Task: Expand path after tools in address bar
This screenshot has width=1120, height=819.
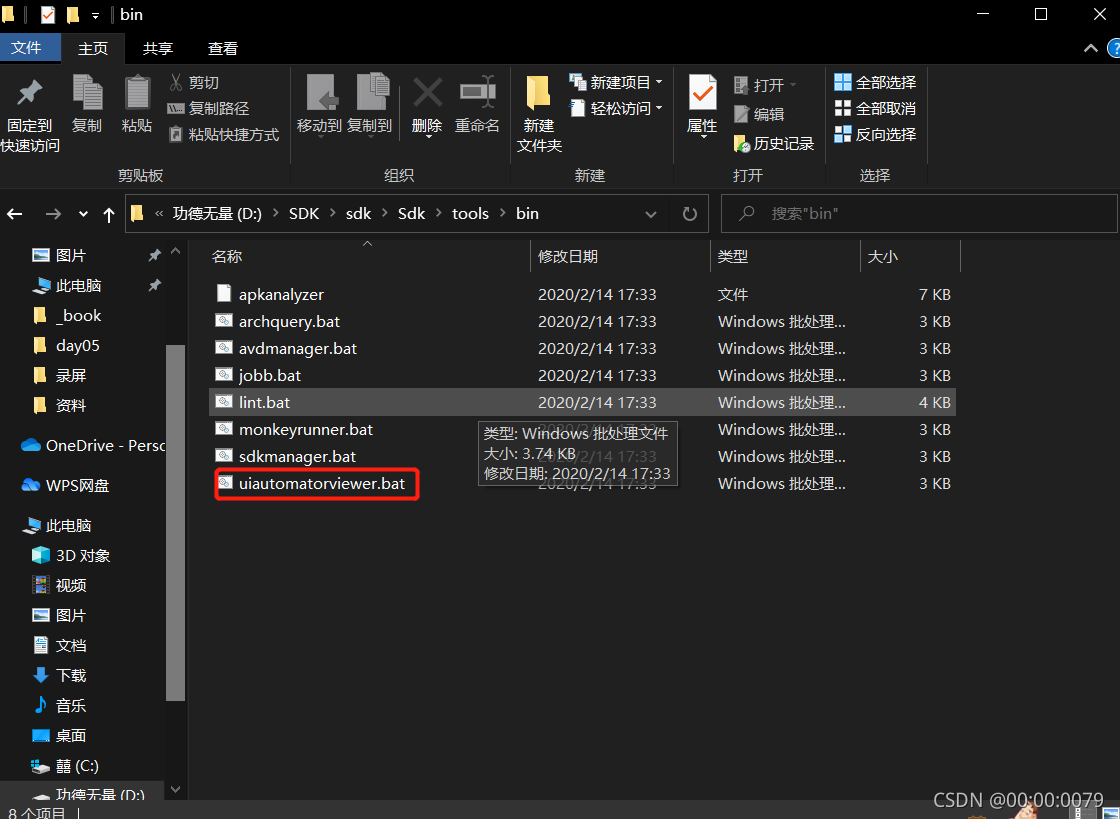Action: [503, 213]
